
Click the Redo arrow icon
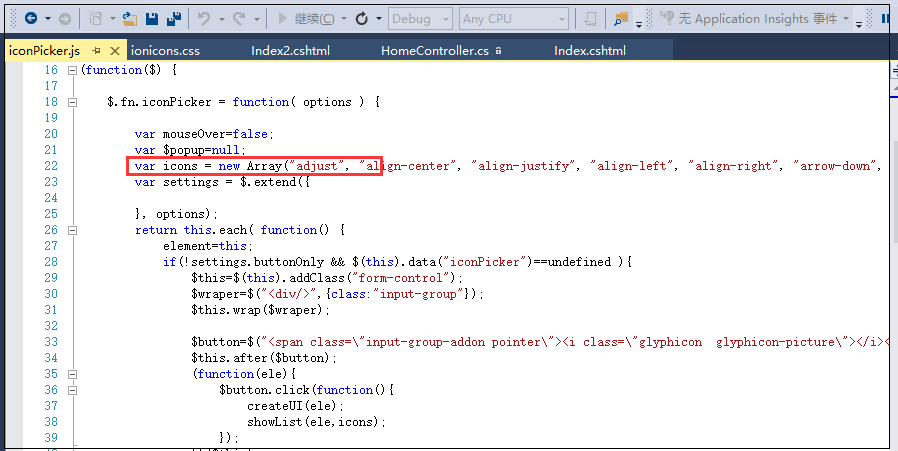pyautogui.click(x=242, y=19)
